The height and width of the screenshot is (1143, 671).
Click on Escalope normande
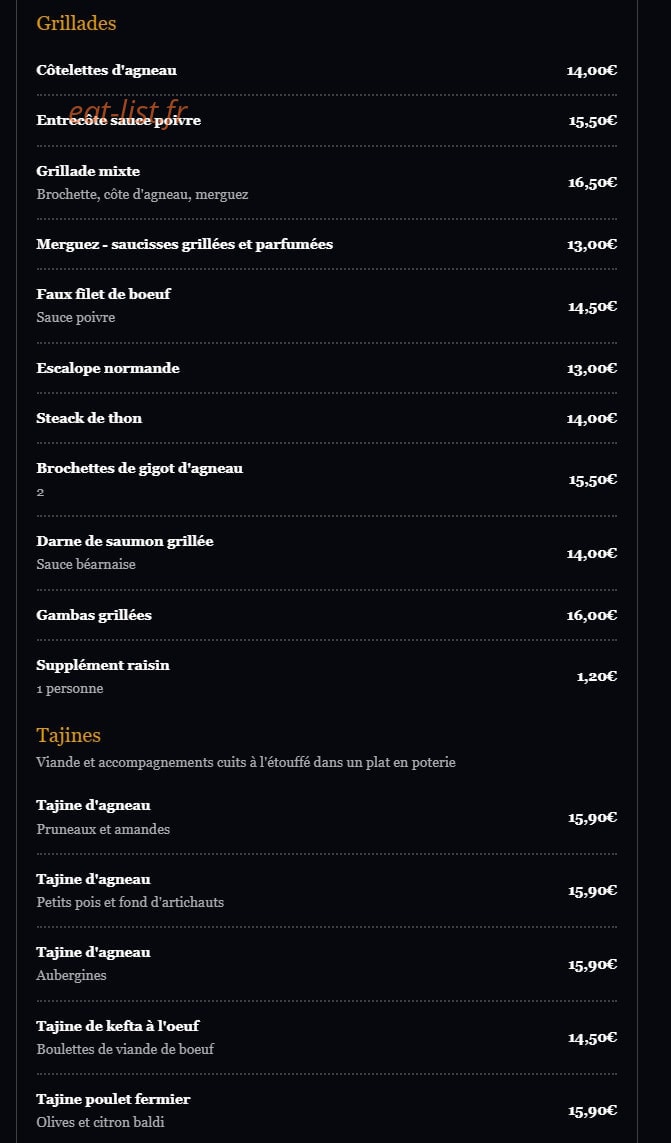(x=327, y=368)
